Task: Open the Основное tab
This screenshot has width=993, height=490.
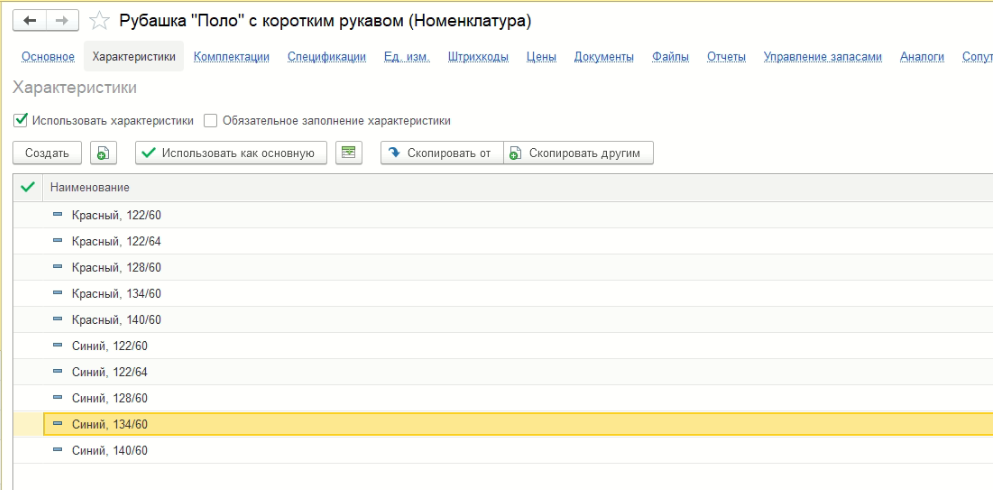Action: pyautogui.click(x=48, y=57)
